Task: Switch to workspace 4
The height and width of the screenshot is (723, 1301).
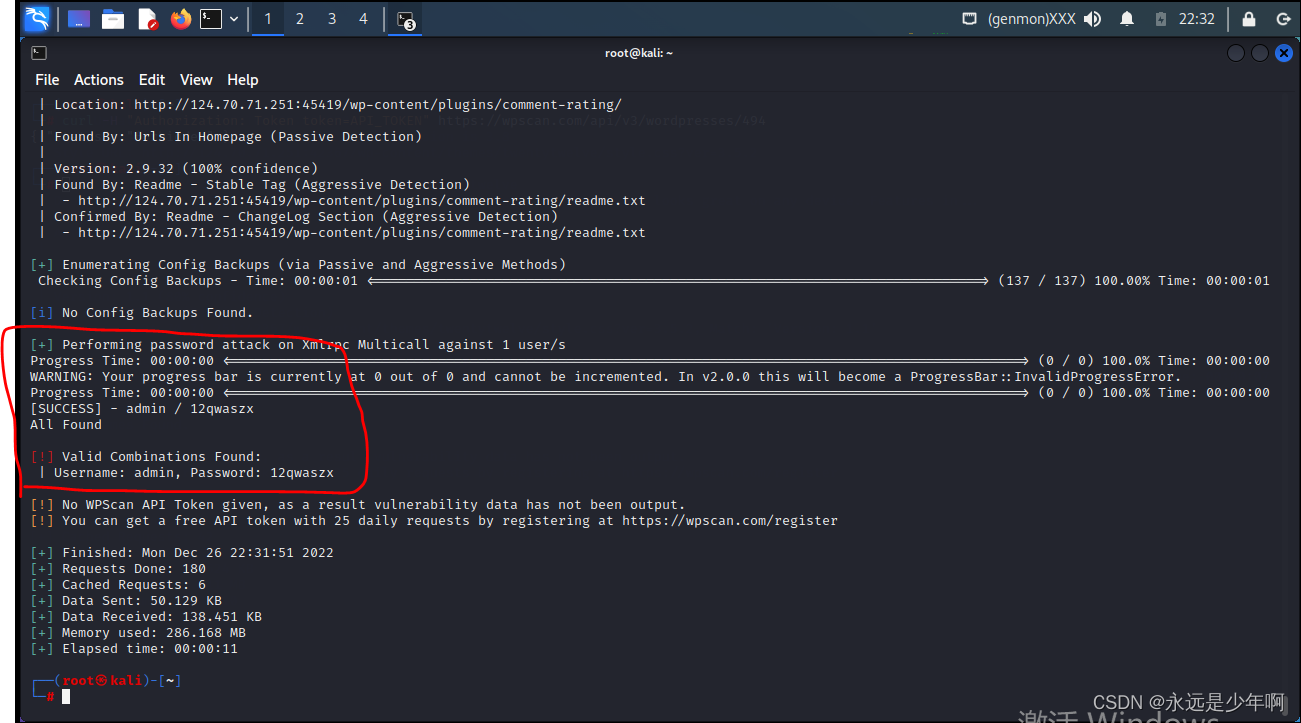Action: click(x=363, y=18)
